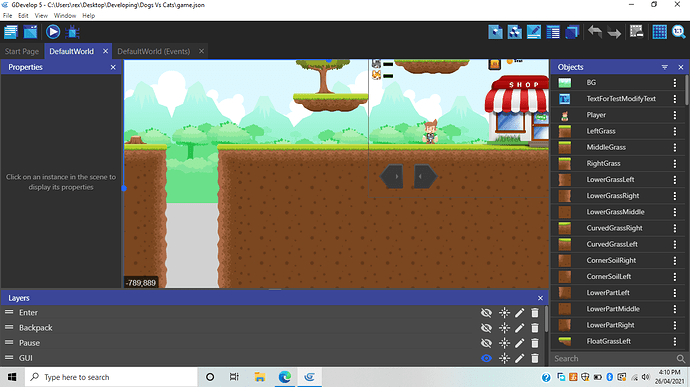Open RightGrass object options menu
690x387 pixels.
click(675, 163)
